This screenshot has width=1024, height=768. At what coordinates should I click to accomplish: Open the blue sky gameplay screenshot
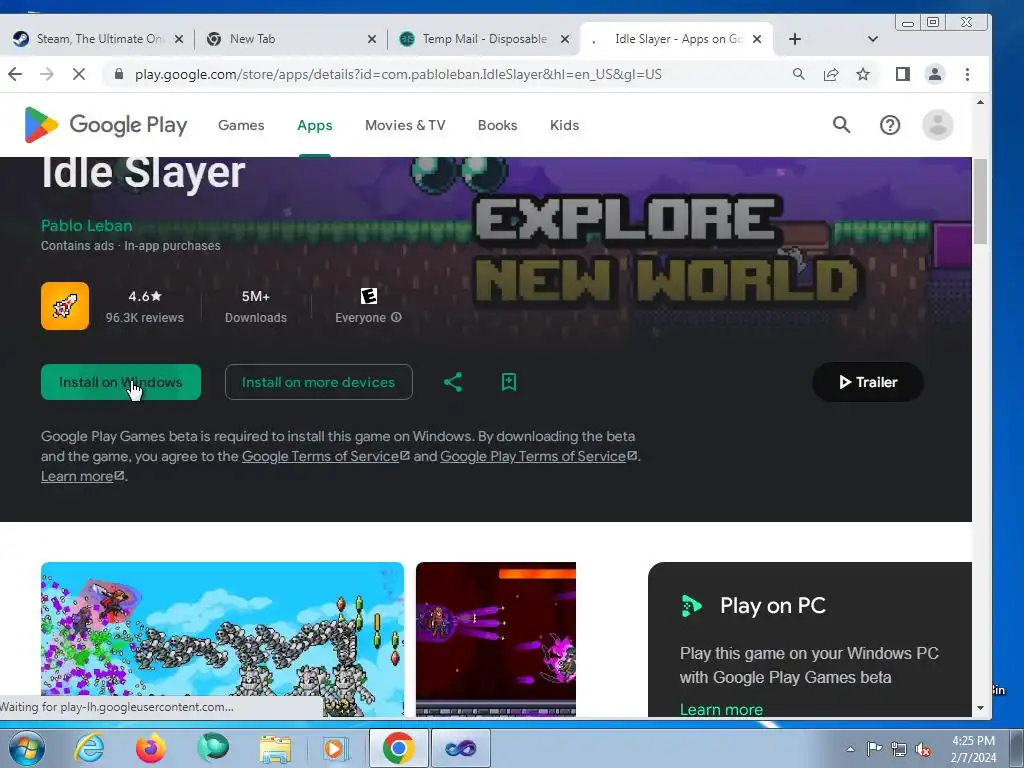pyautogui.click(x=223, y=639)
